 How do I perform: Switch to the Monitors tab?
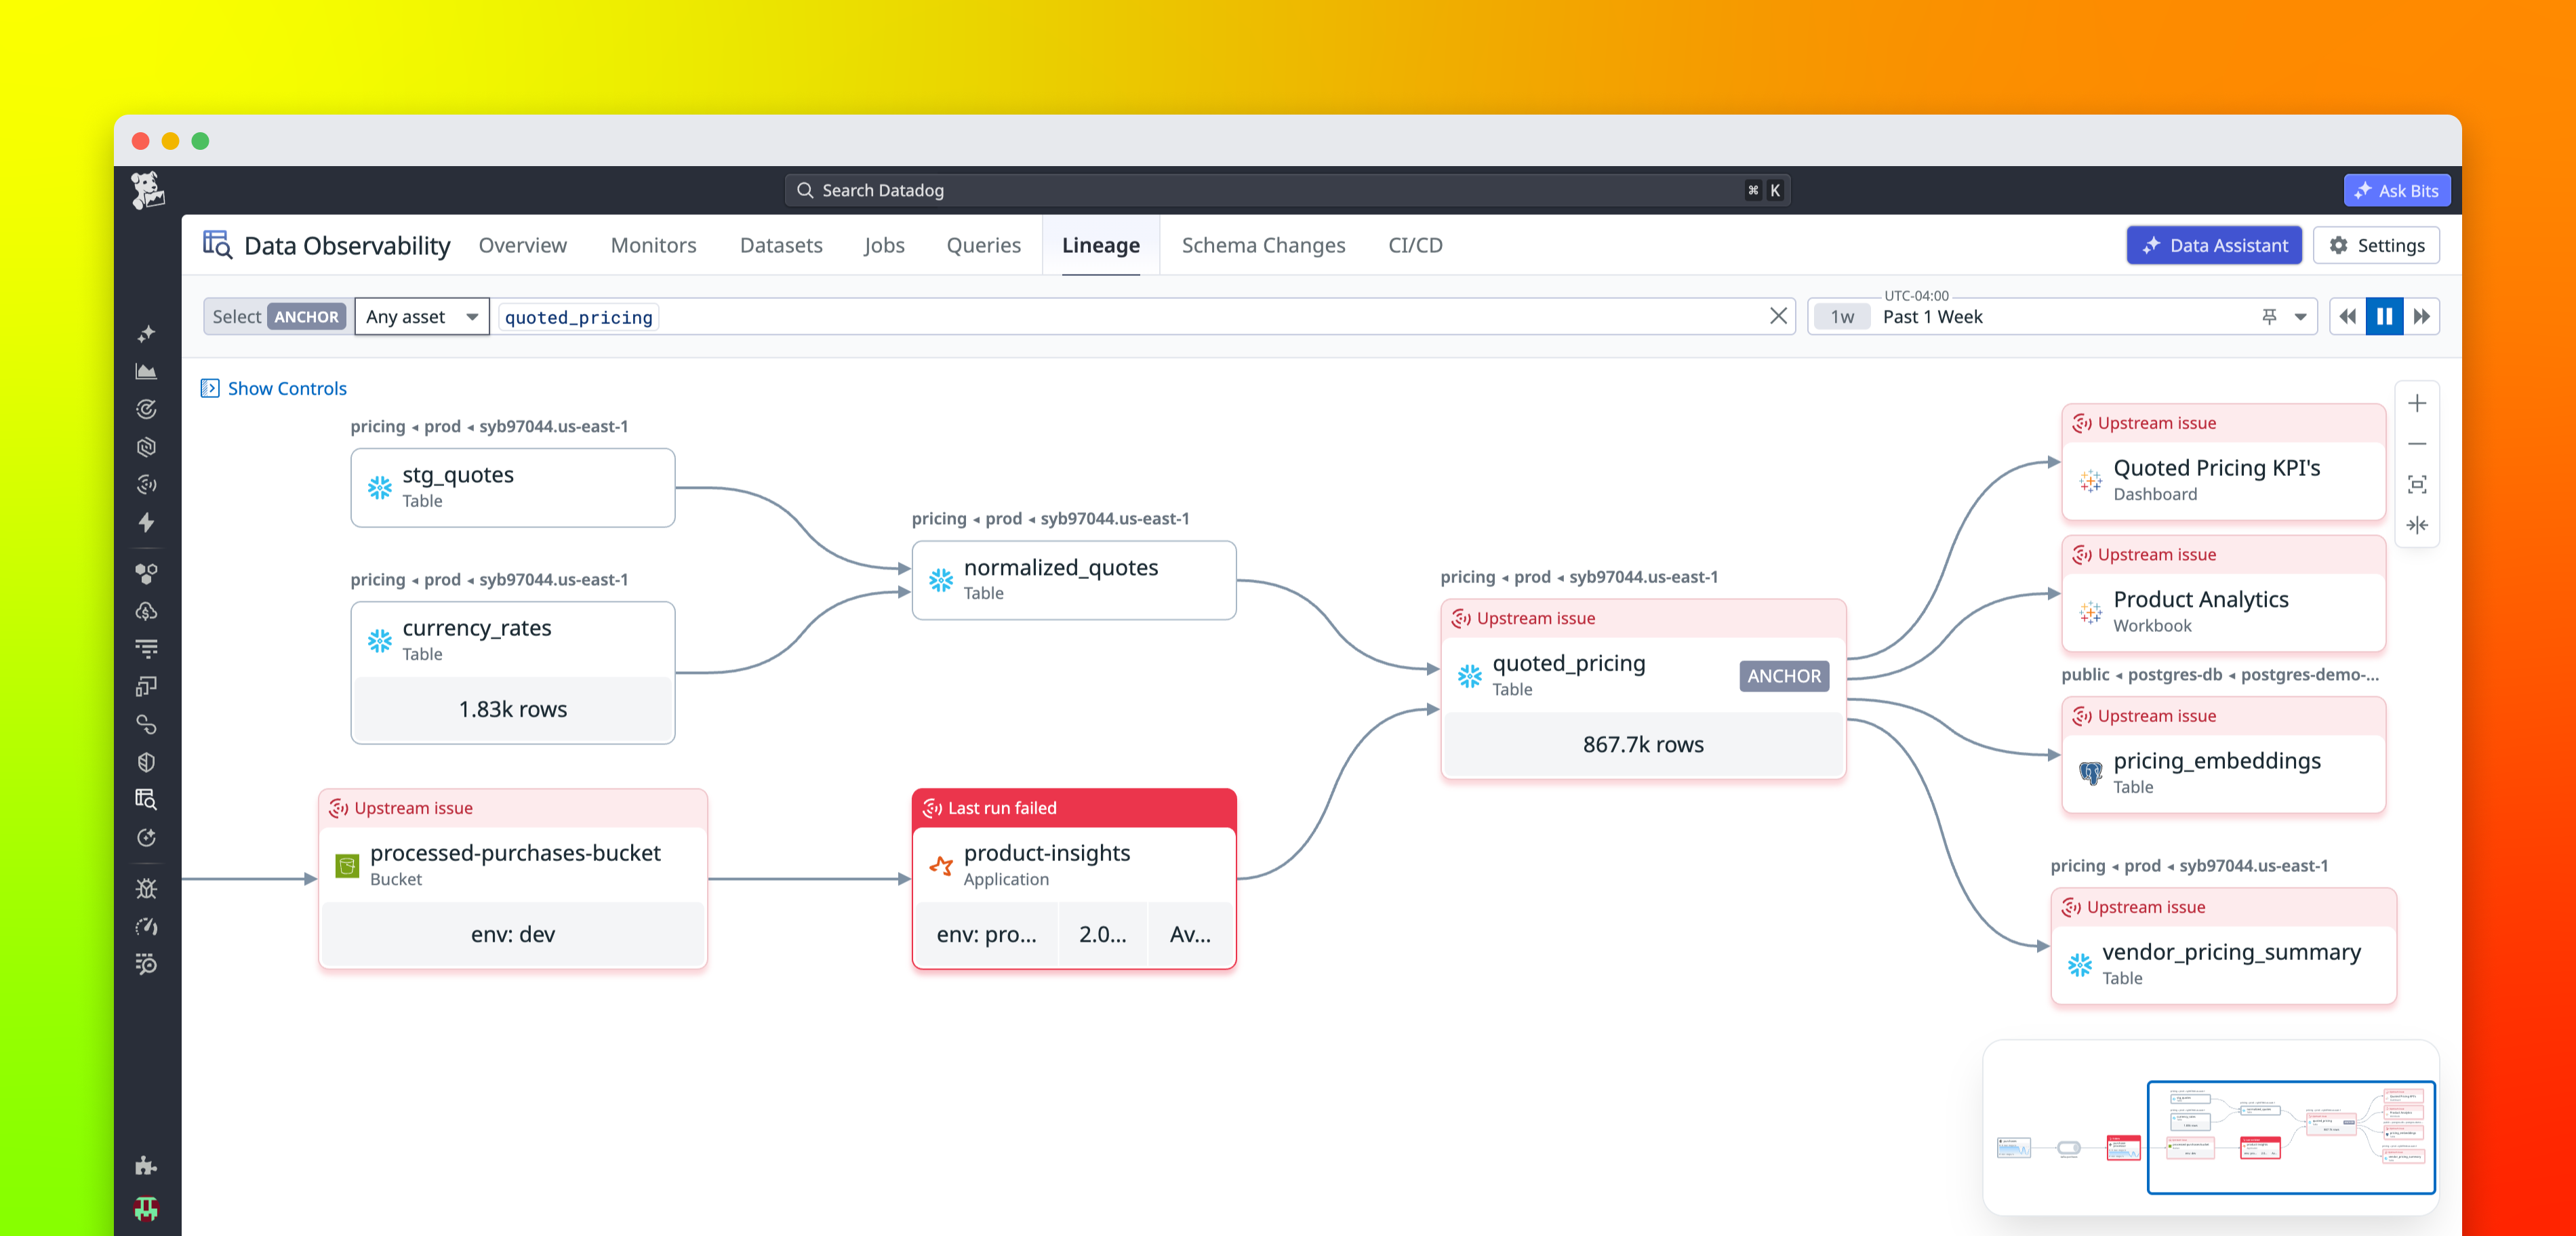[653, 245]
